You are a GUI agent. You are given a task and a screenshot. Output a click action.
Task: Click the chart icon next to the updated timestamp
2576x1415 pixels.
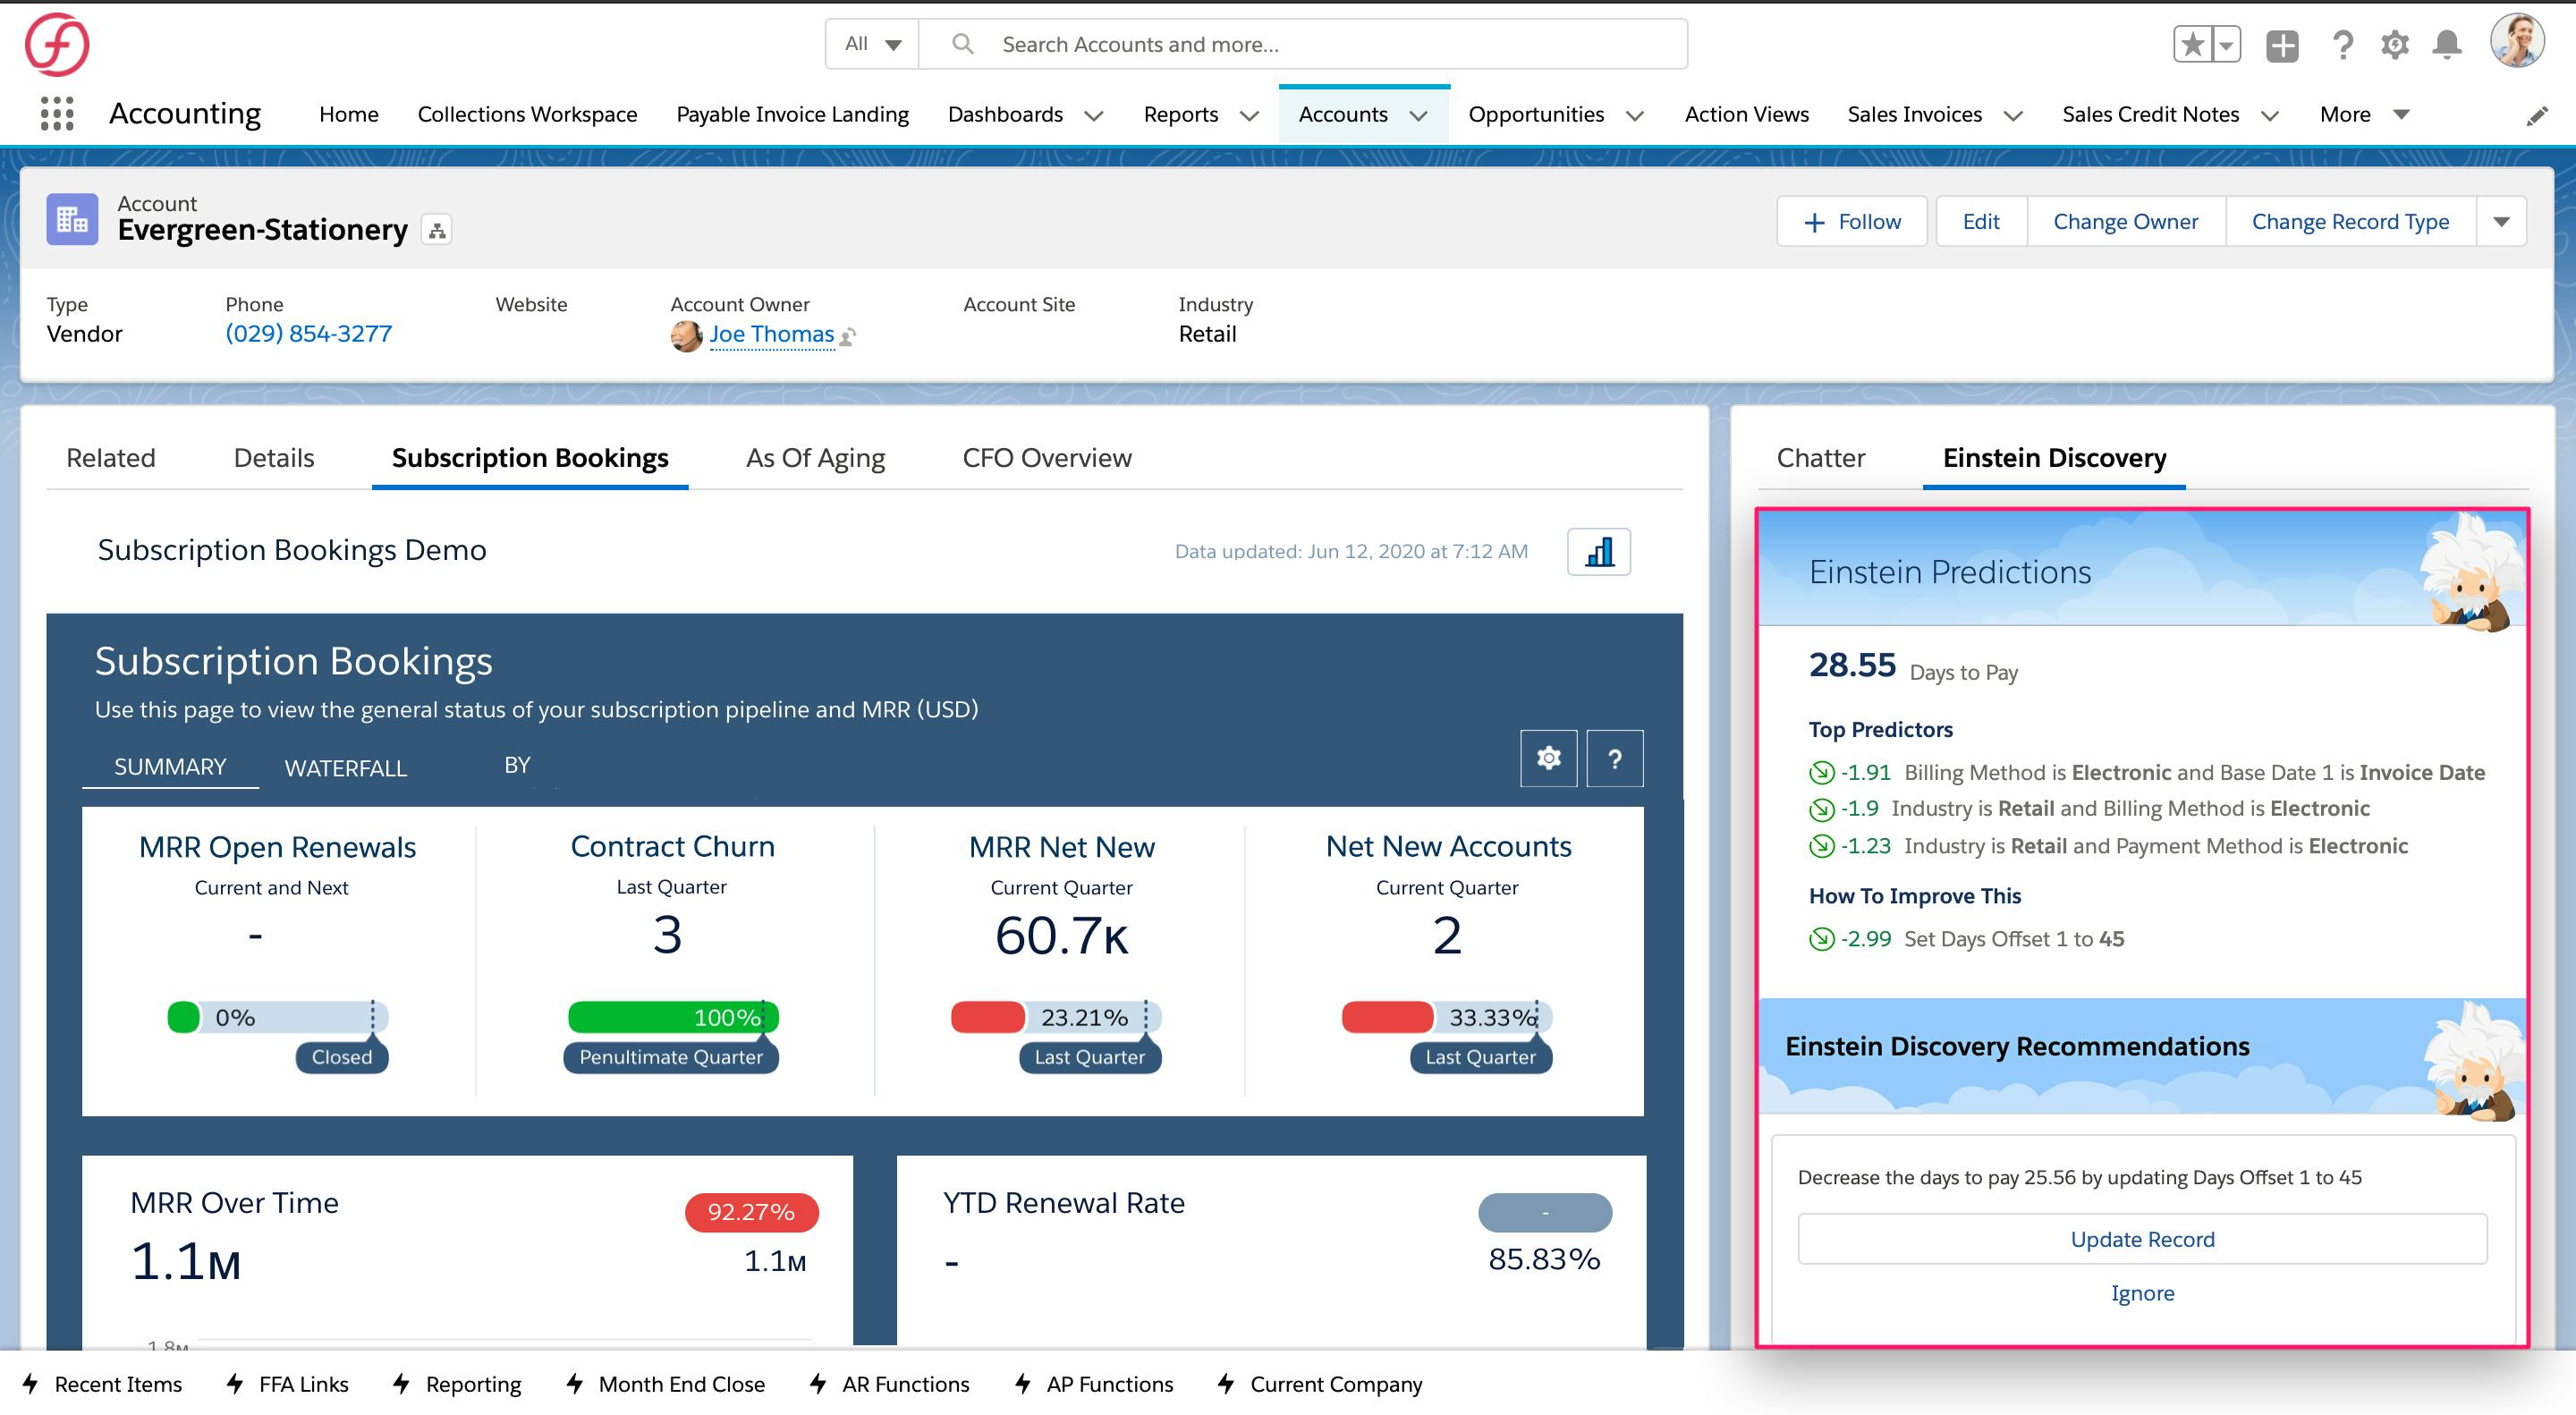(1597, 550)
